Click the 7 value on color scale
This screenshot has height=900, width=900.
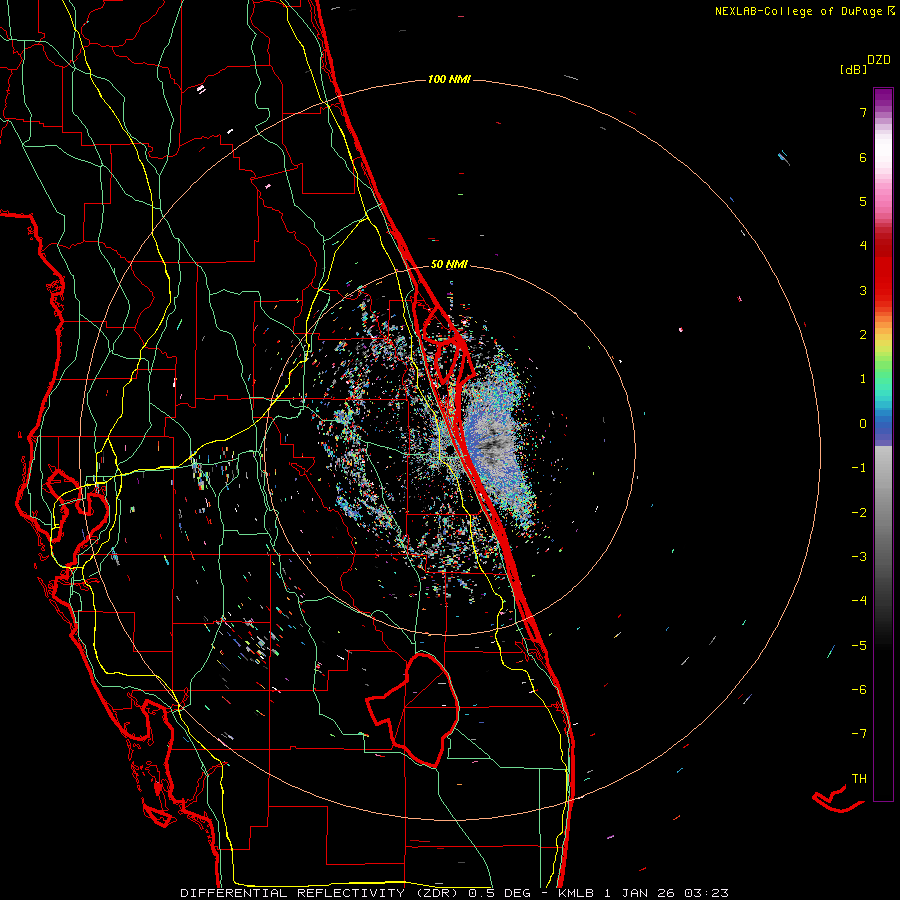[863, 112]
